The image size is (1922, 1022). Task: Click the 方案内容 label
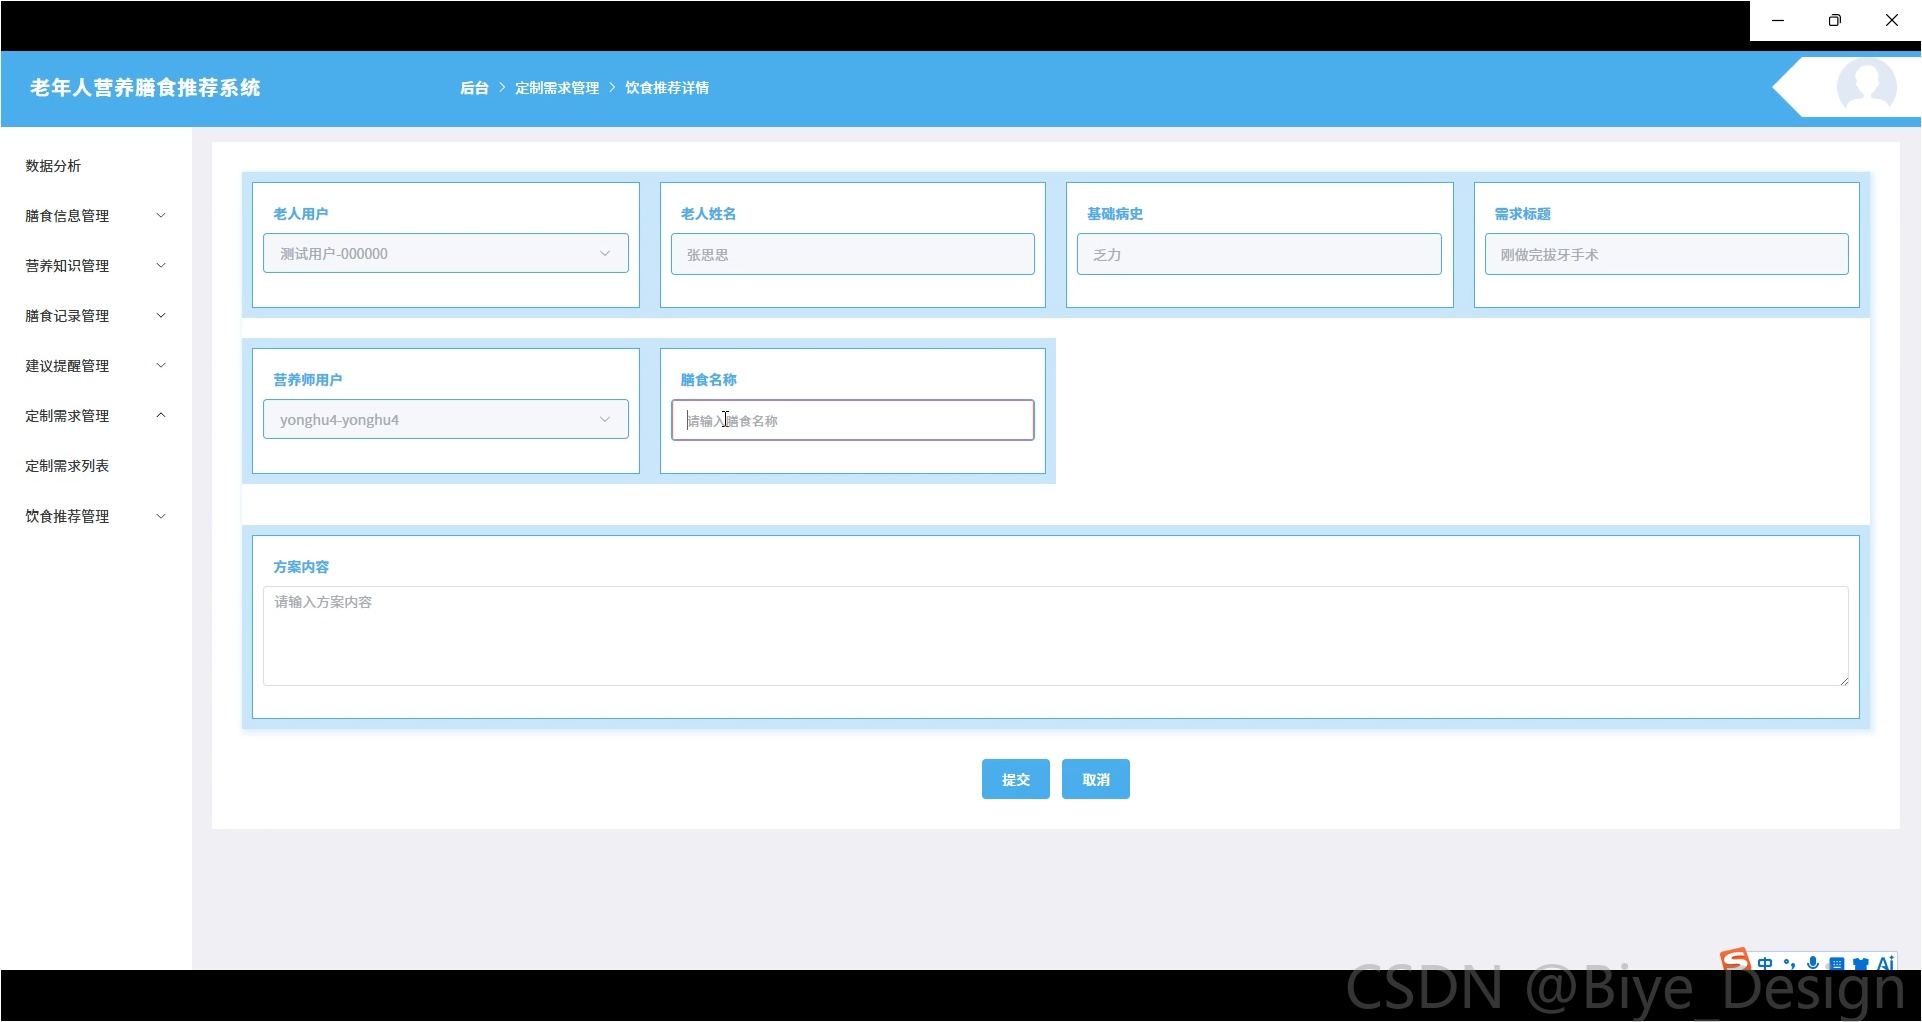pyautogui.click(x=301, y=567)
